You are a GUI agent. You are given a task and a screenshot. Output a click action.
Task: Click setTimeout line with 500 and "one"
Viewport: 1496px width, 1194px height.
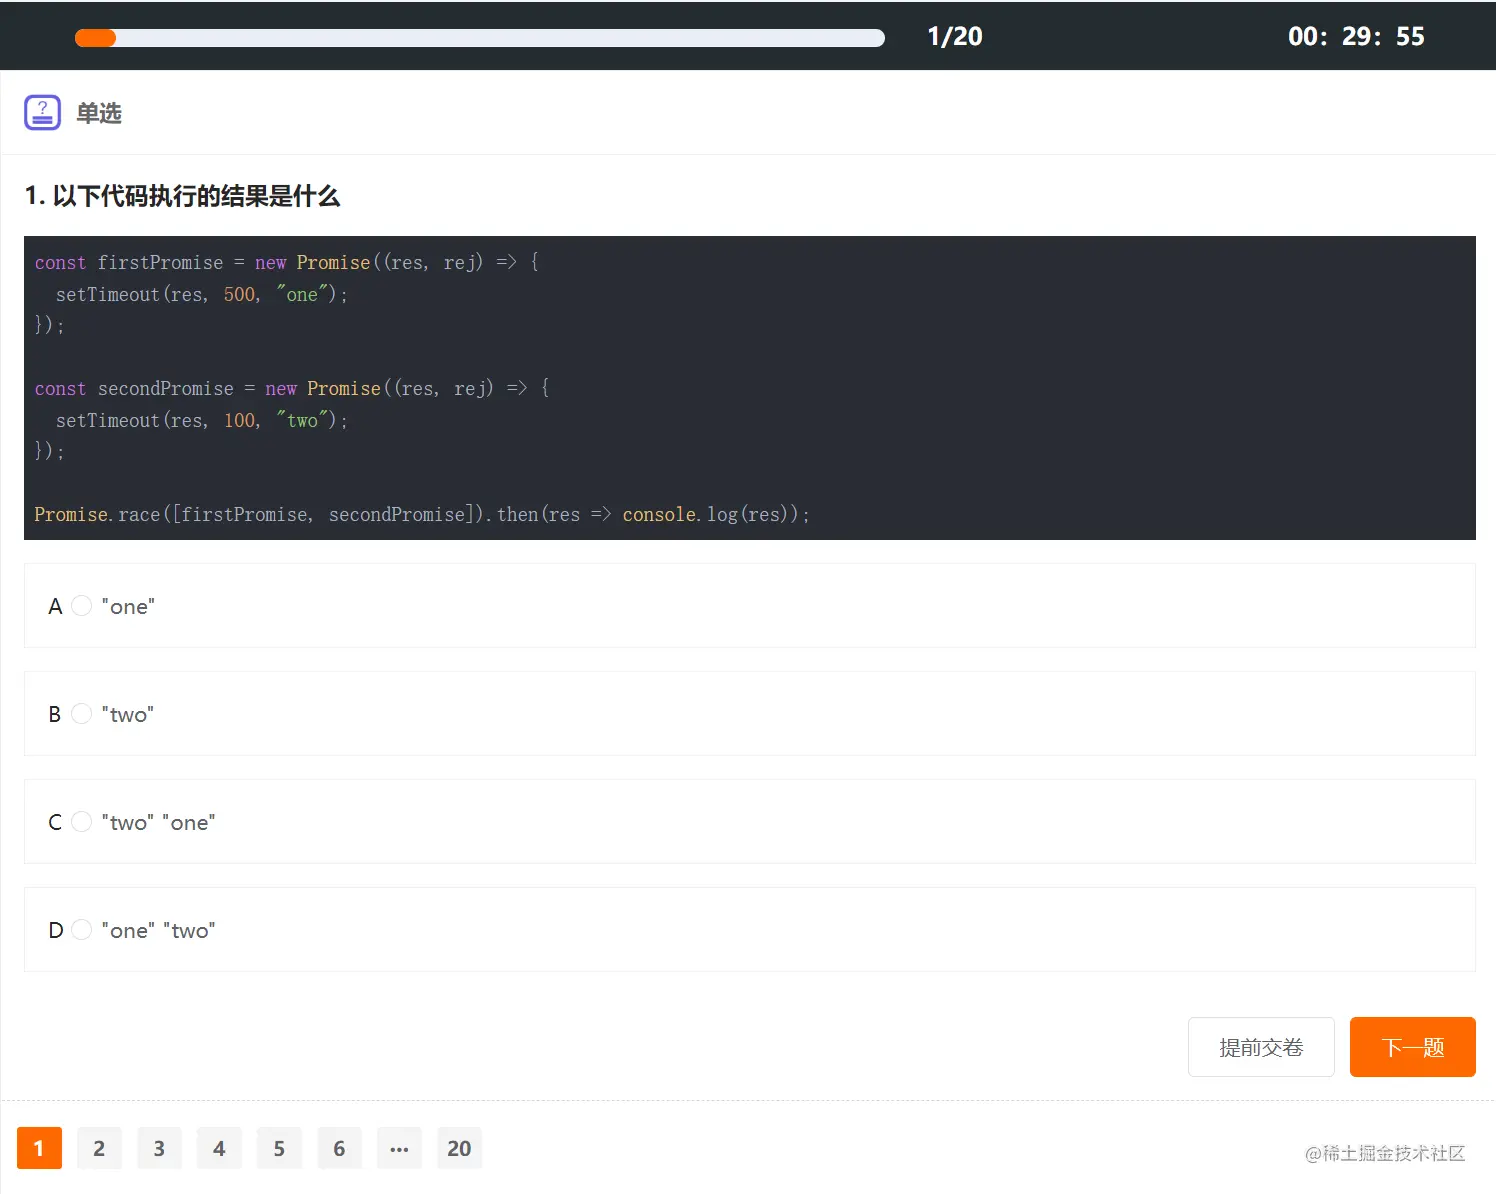202,294
